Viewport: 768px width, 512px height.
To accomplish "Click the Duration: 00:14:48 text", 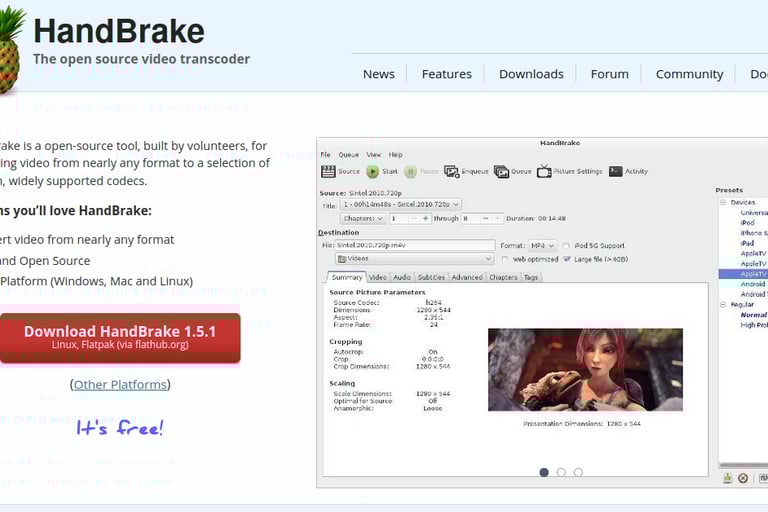I will pos(536,219).
